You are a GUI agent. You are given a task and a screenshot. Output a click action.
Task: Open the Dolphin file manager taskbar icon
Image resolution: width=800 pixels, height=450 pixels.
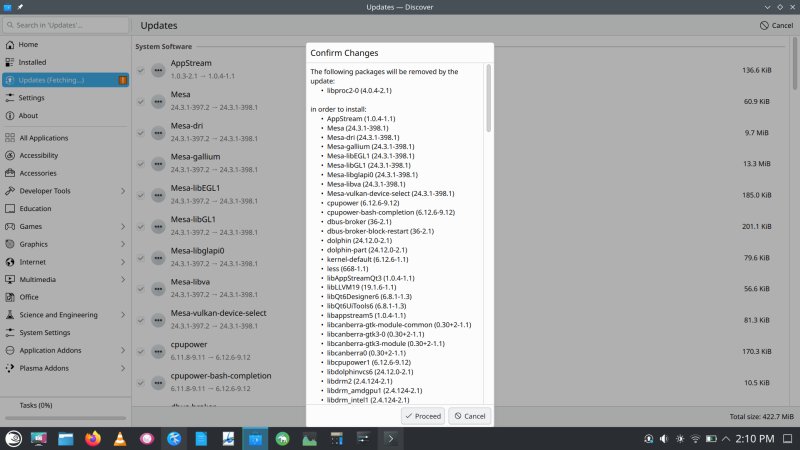pyautogui.click(x=66, y=439)
